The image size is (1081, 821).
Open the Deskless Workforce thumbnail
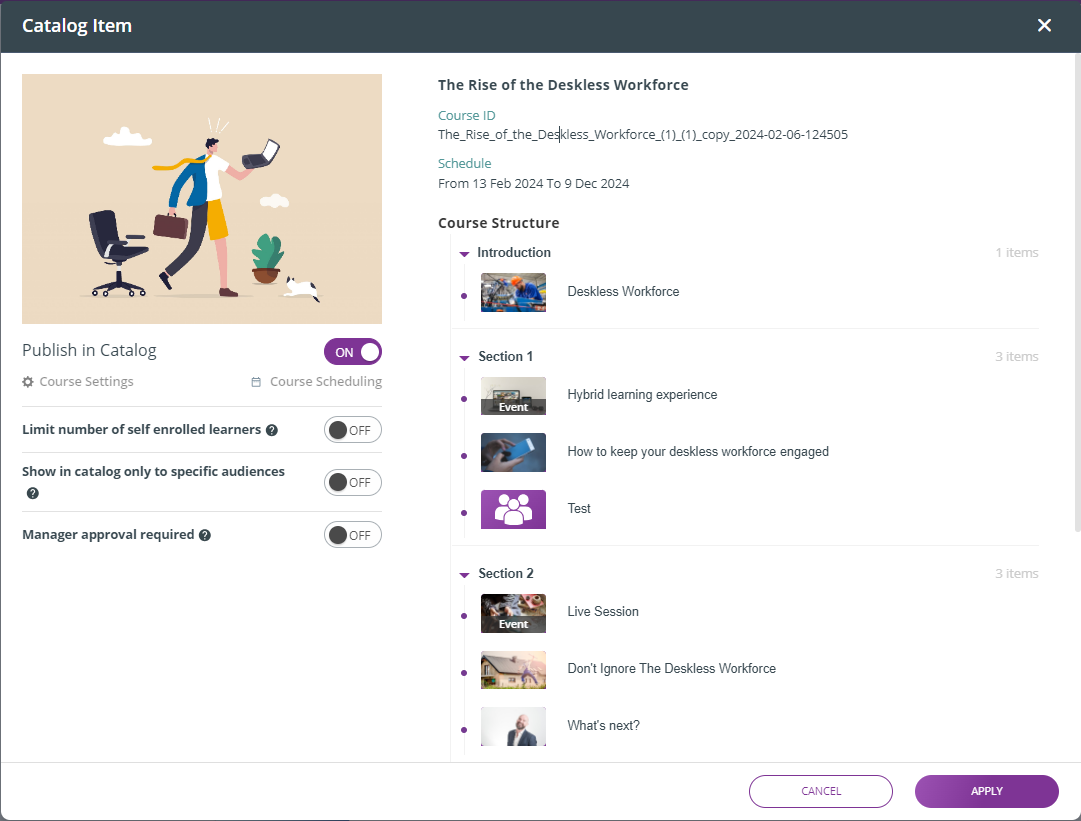point(513,292)
